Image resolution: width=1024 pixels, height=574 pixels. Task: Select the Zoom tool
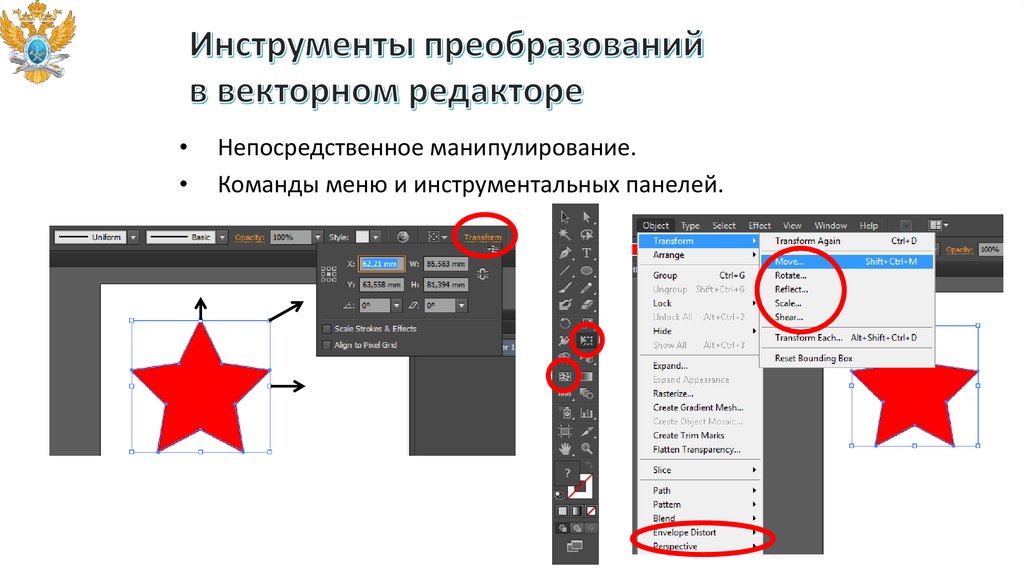click(x=586, y=449)
